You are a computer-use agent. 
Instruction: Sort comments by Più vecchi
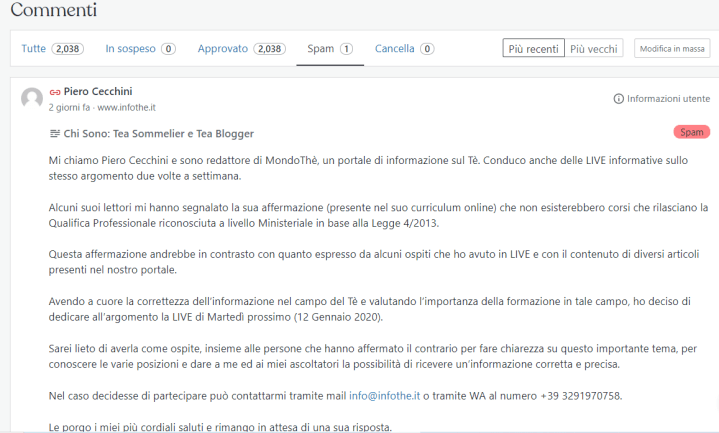[x=594, y=48]
